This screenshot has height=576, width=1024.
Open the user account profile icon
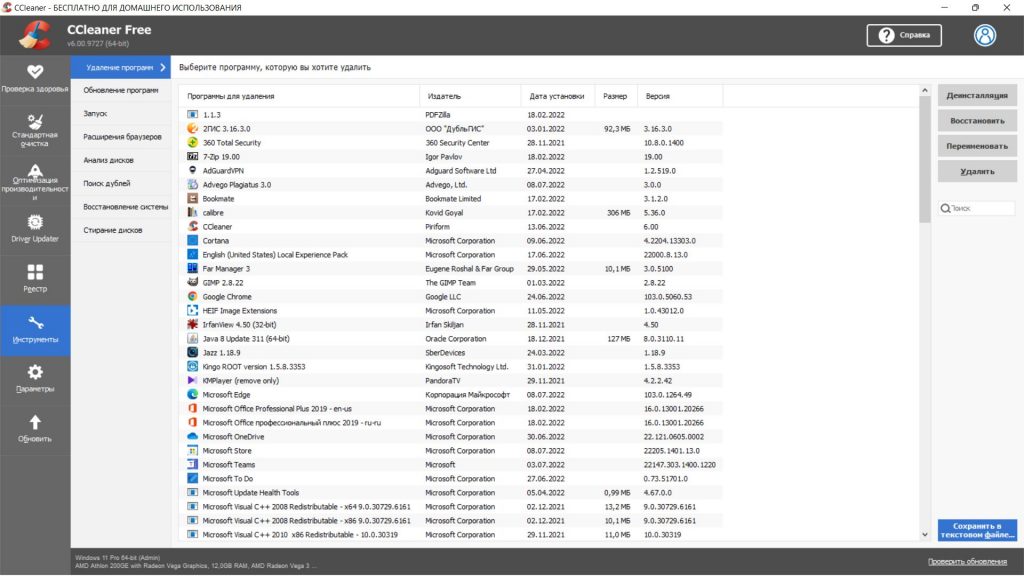[985, 35]
